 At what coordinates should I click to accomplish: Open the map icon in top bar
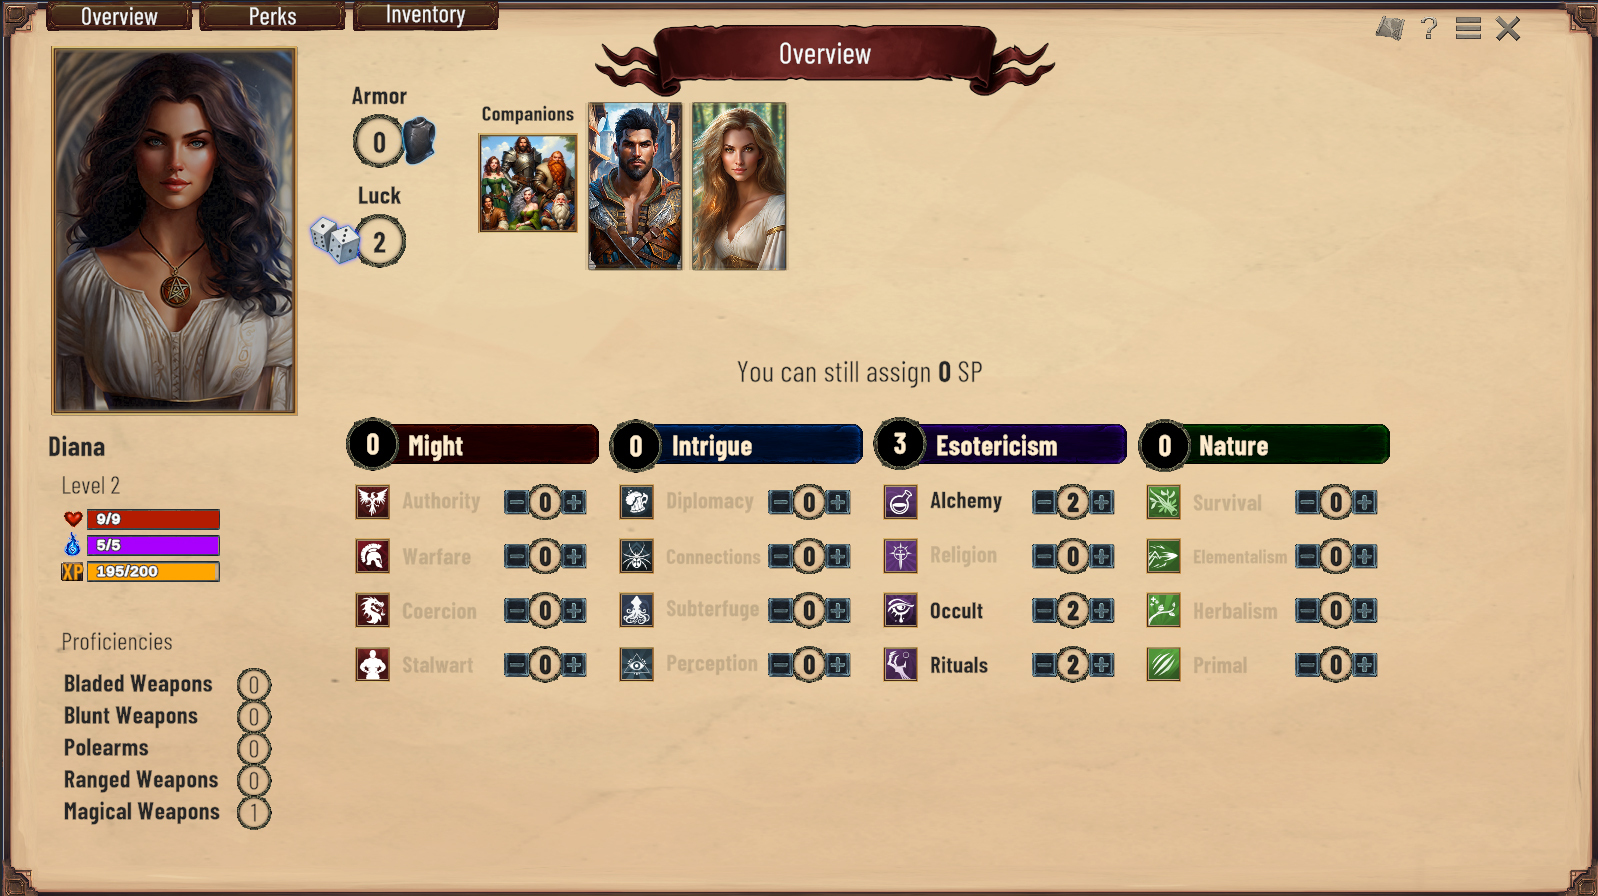(1390, 28)
